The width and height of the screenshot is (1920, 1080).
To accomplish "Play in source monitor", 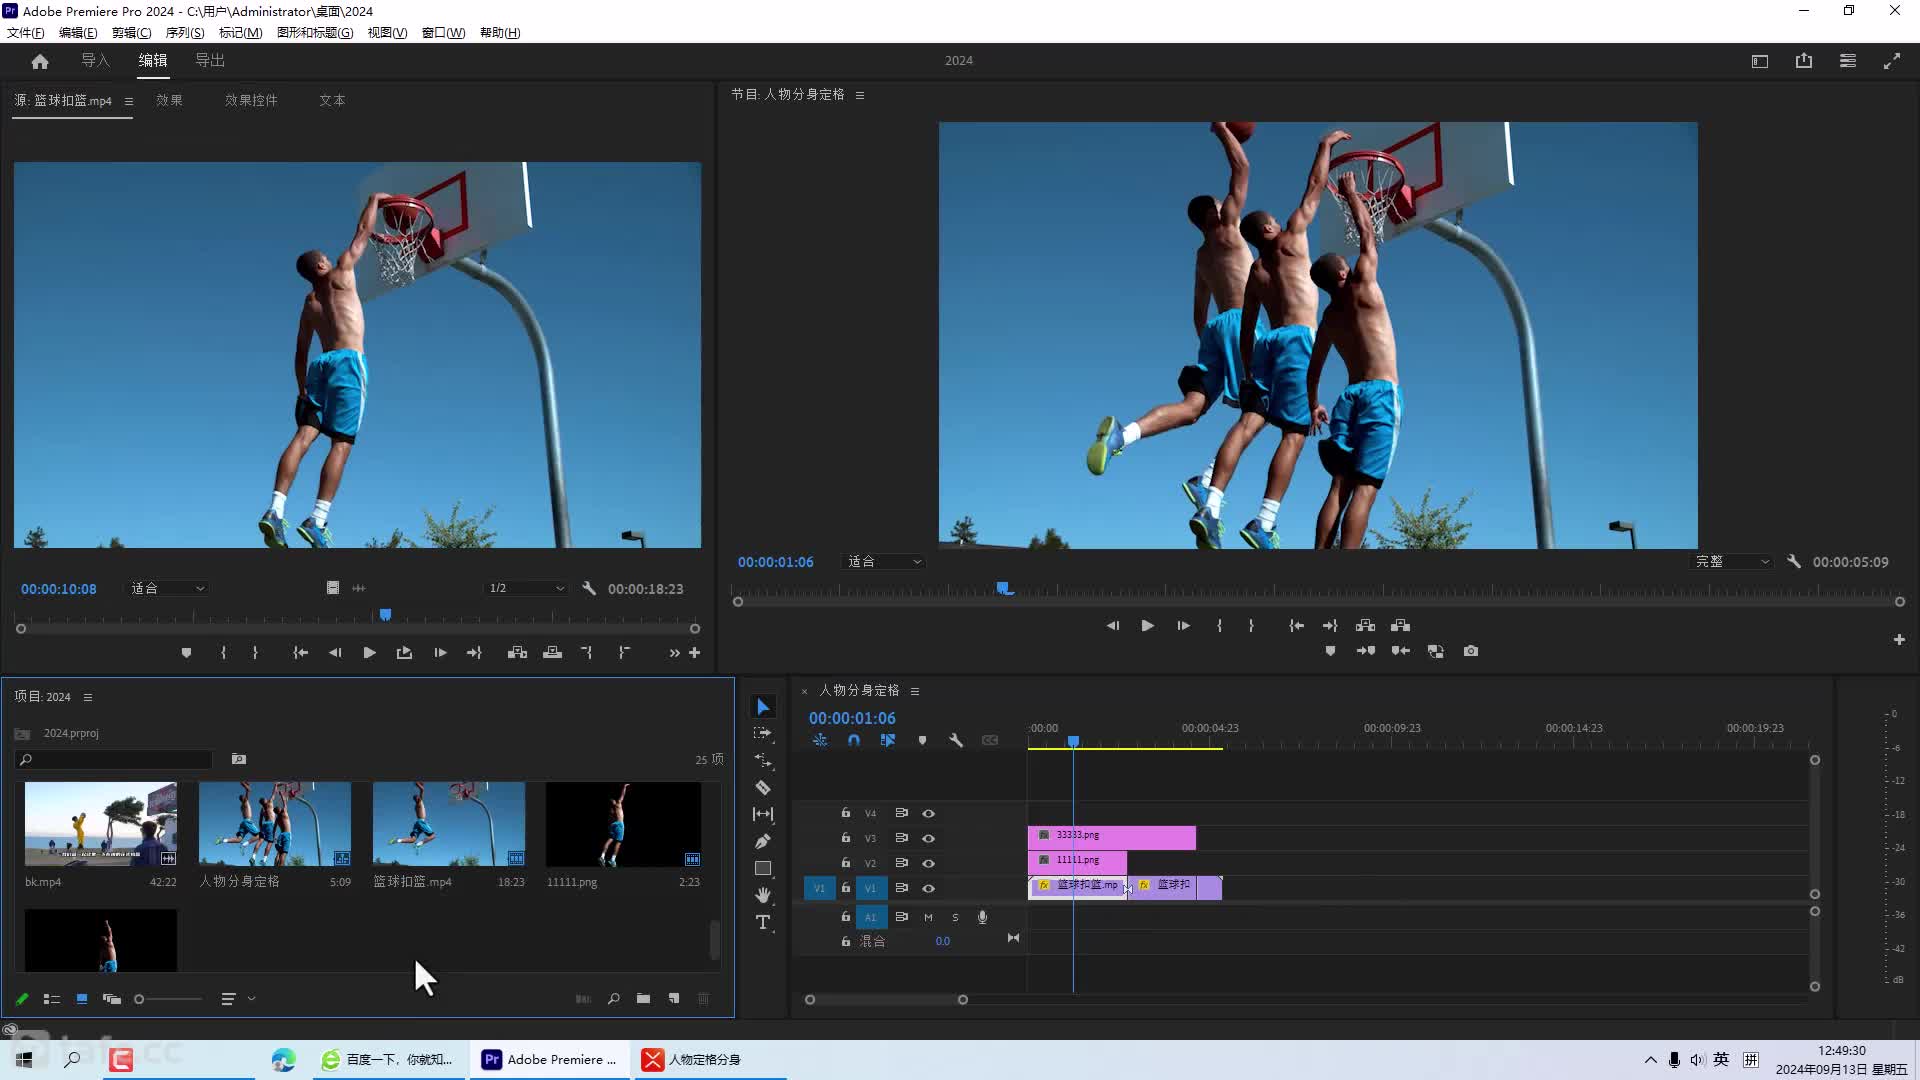I will pos(369,652).
